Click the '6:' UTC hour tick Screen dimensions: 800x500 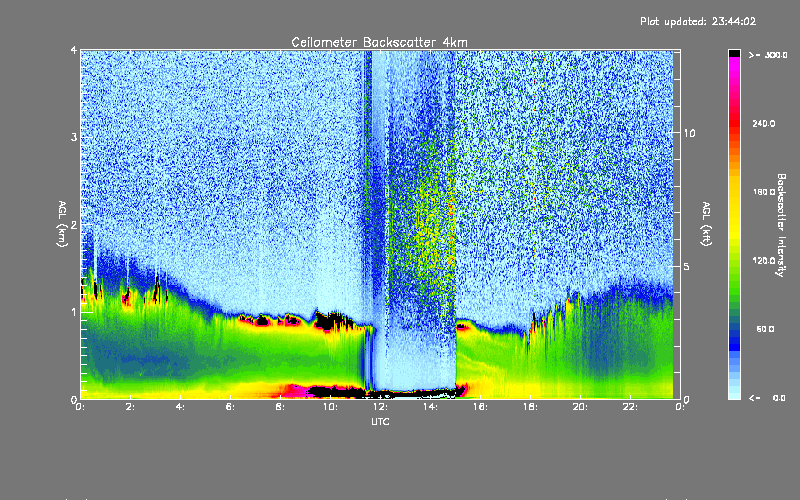[230, 407]
